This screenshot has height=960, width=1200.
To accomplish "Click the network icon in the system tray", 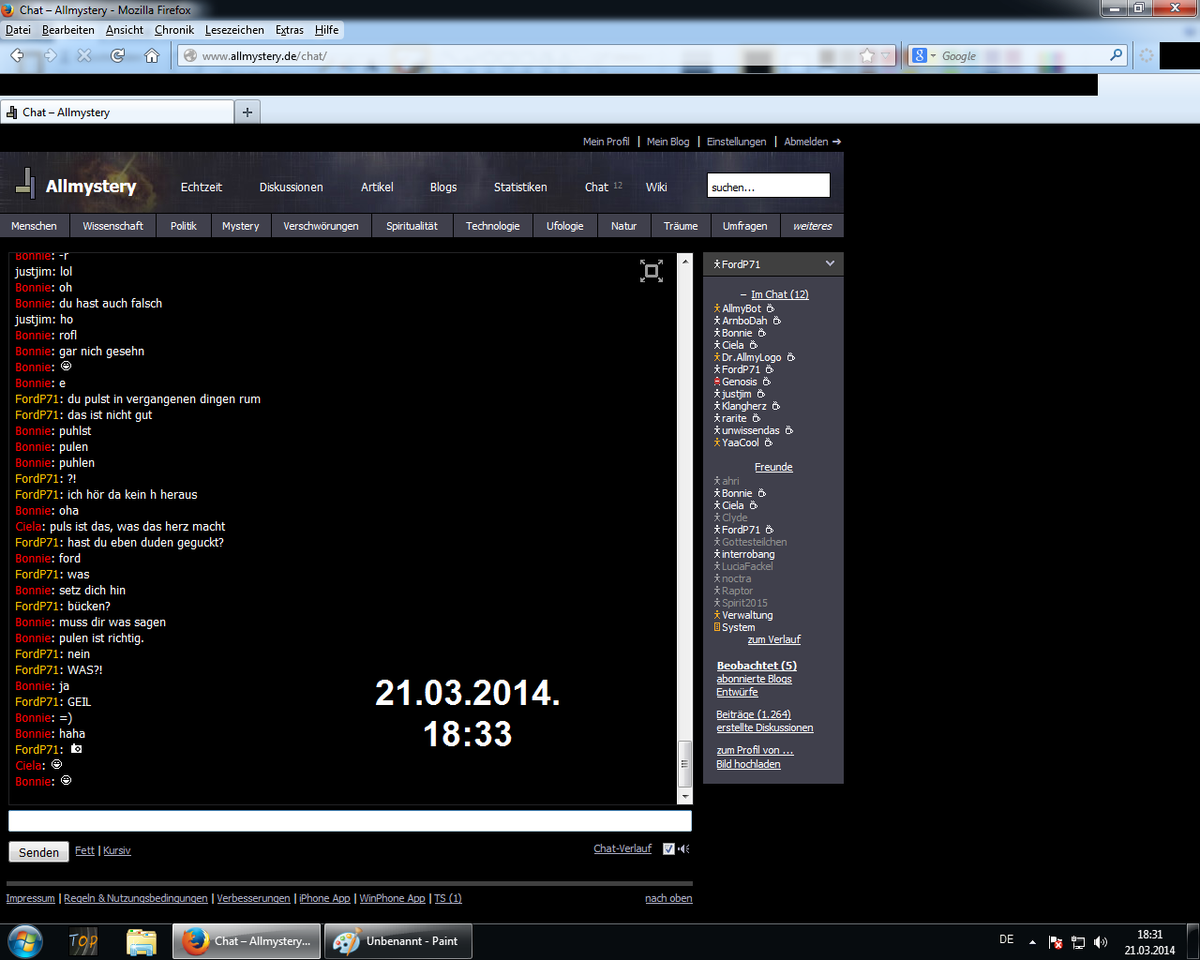I will click(x=1078, y=942).
